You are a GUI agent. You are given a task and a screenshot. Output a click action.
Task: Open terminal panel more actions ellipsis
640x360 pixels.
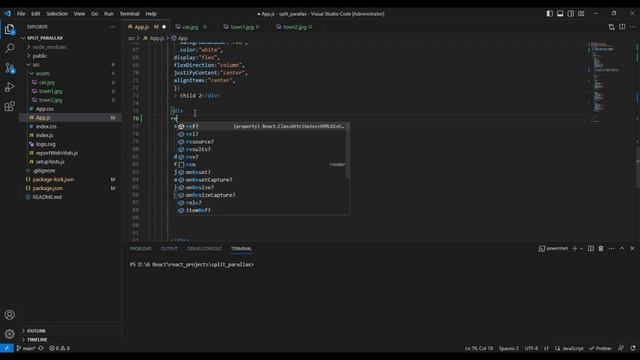tap(611, 249)
